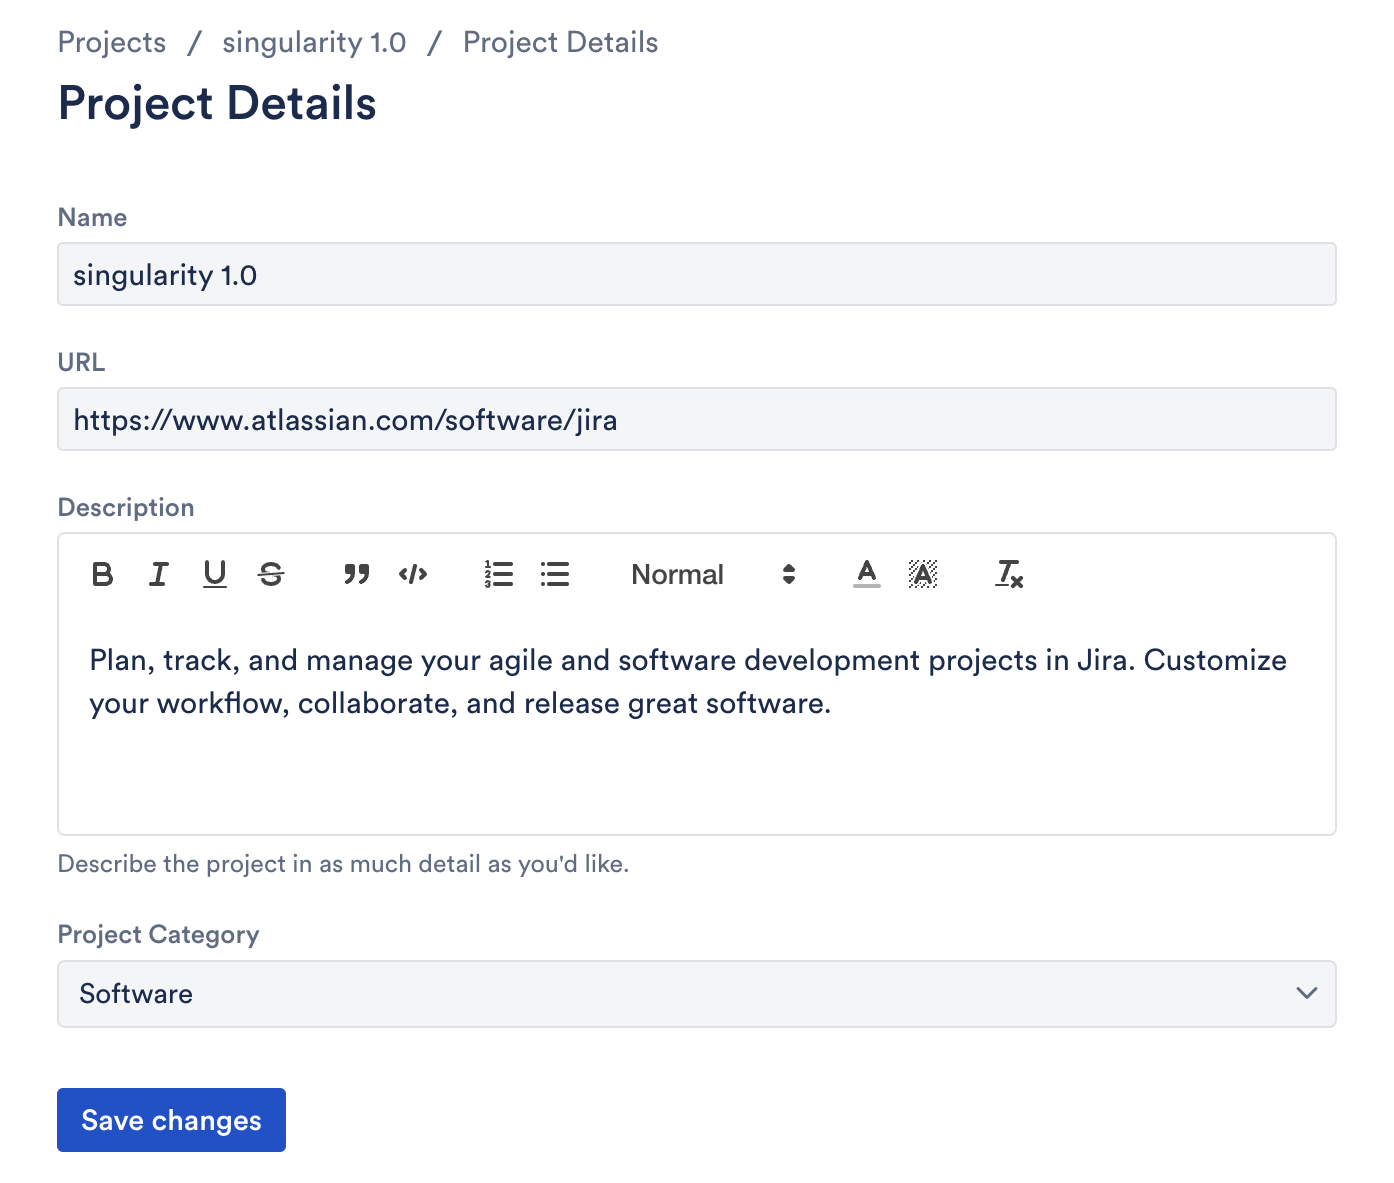Insert a blockquote in the description
The image size is (1394, 1183).
pos(356,574)
